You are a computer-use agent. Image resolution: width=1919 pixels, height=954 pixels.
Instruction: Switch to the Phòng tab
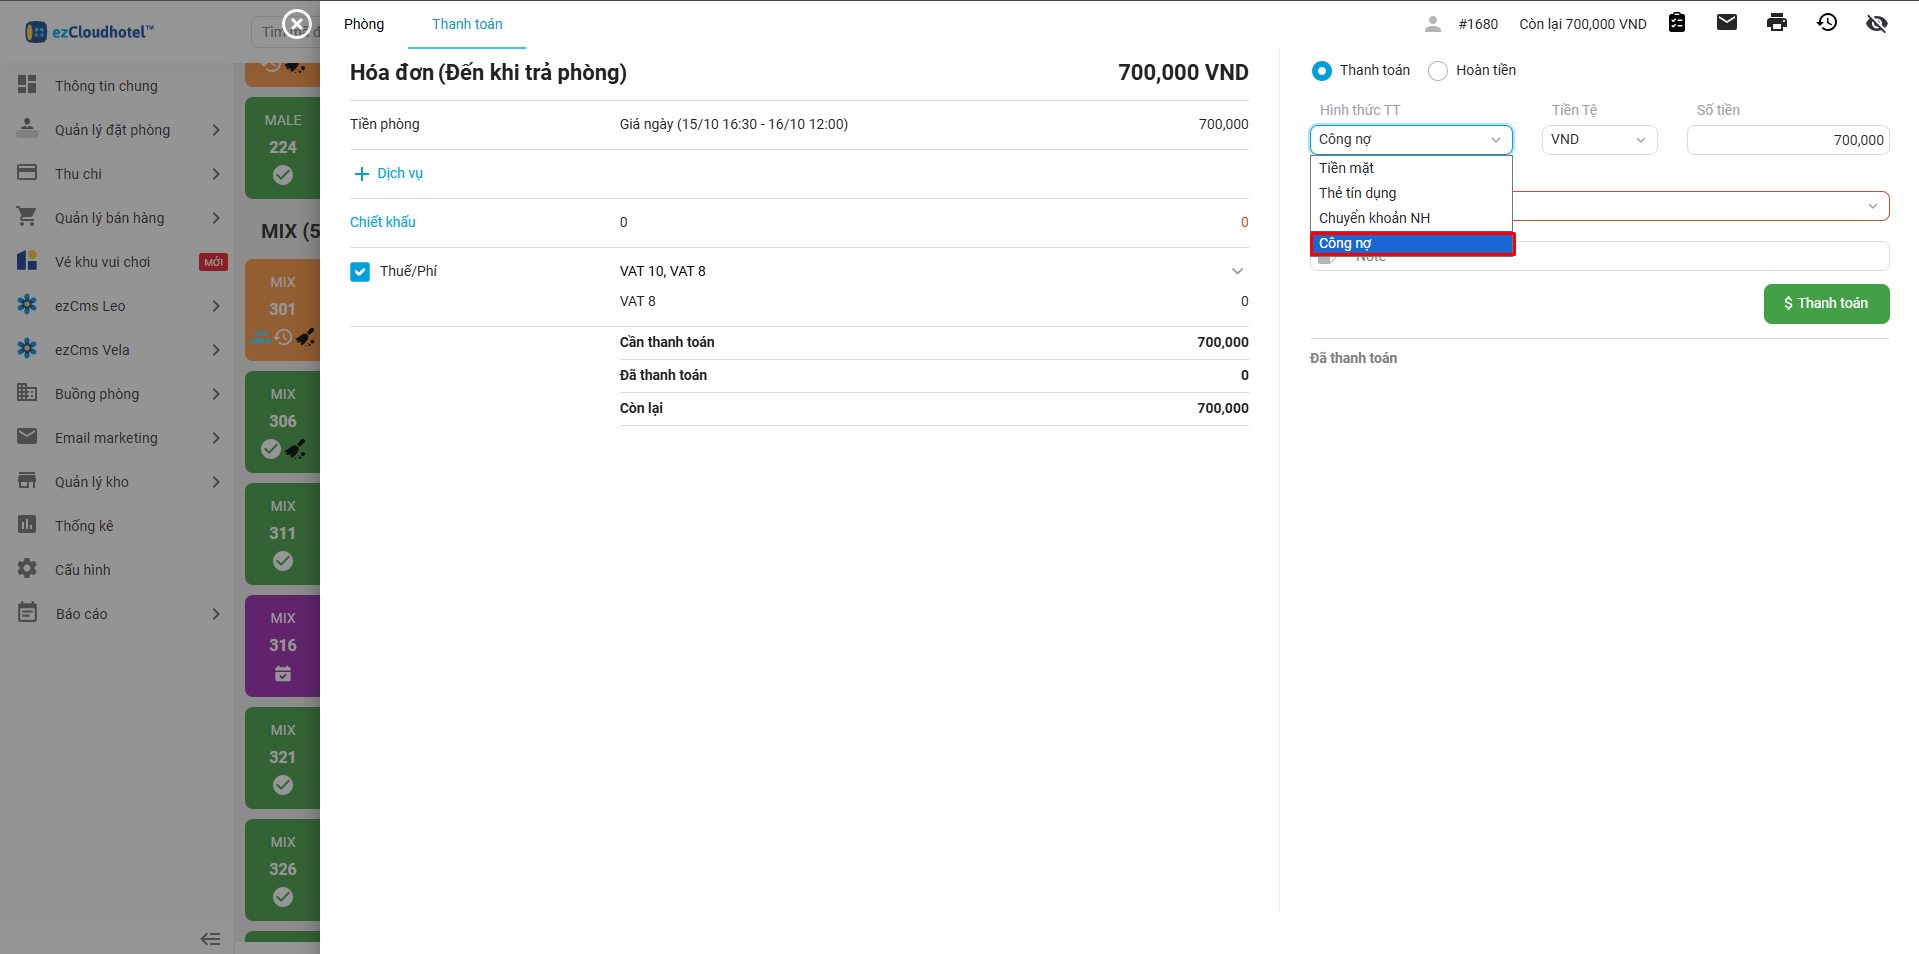click(x=364, y=24)
